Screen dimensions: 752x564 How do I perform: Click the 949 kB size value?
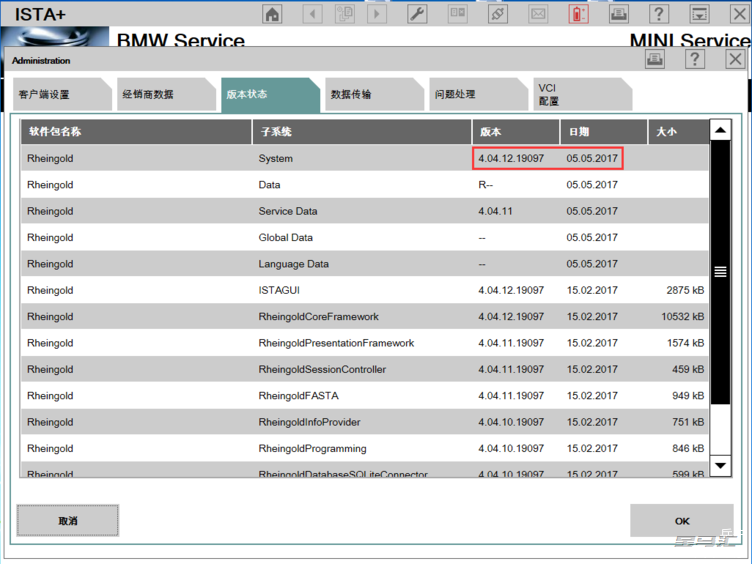pos(688,396)
